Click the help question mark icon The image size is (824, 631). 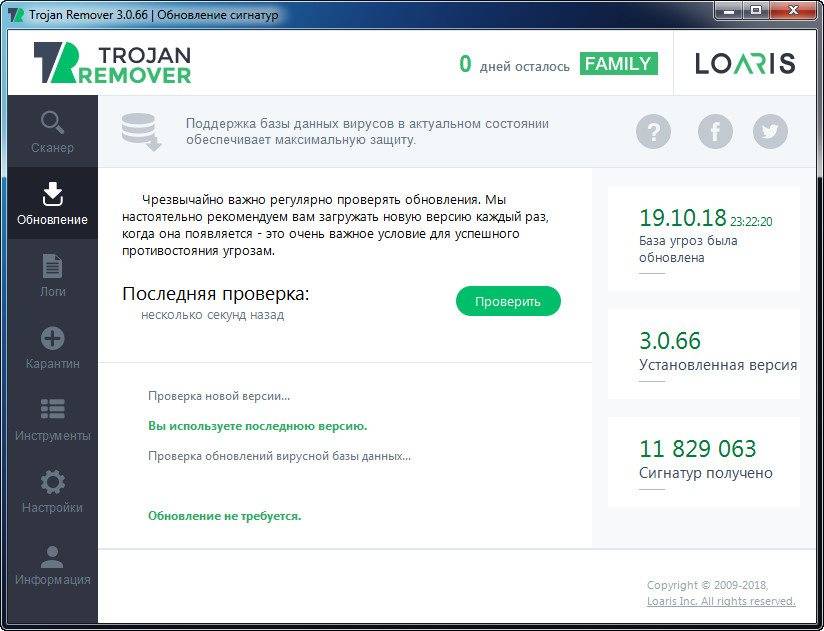click(x=653, y=131)
